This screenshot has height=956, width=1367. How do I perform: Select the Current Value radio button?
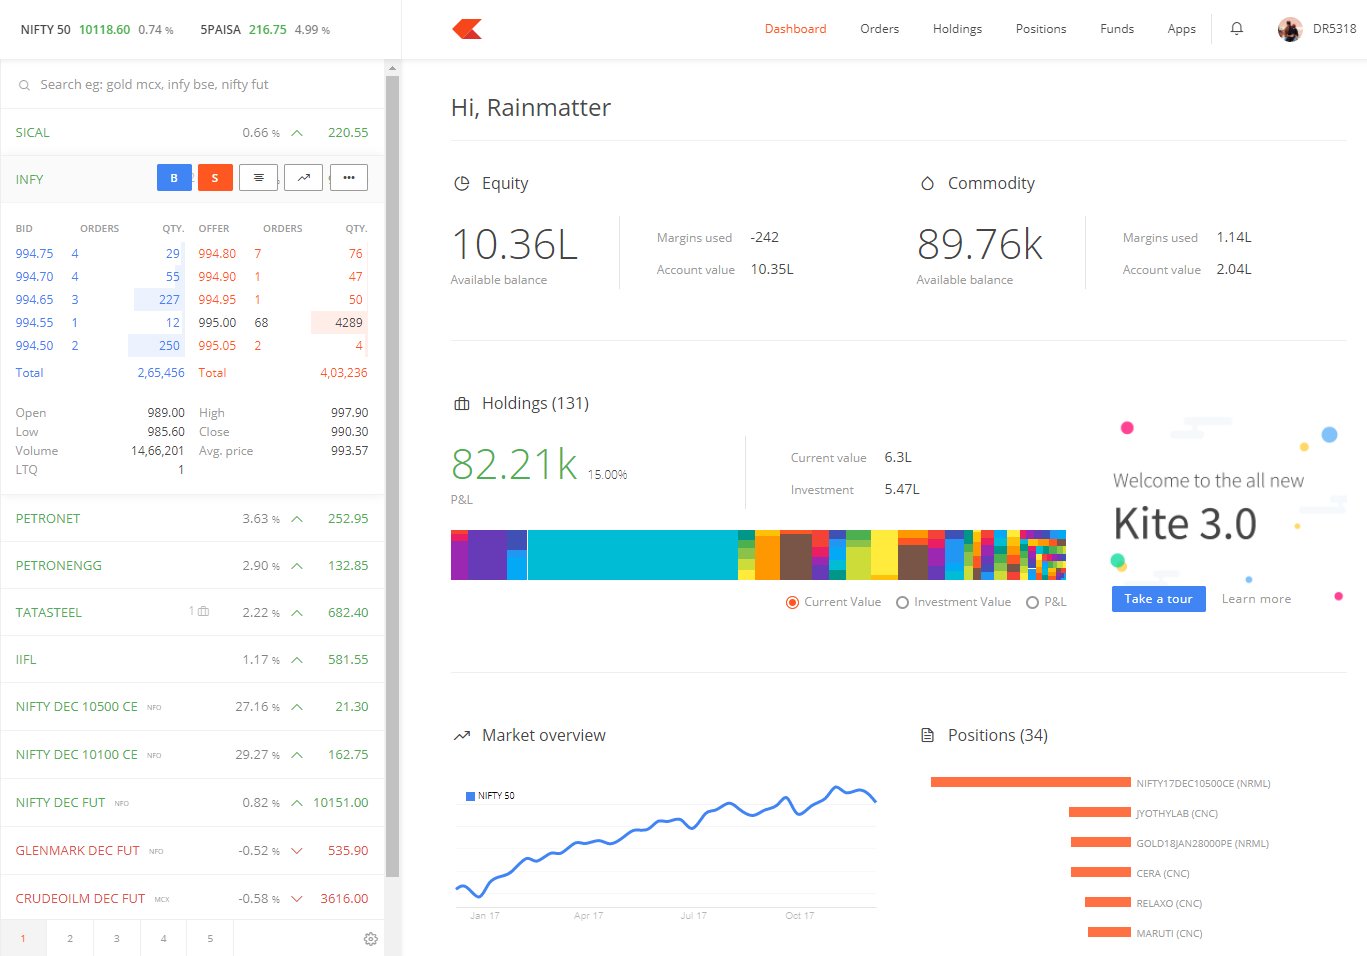click(x=792, y=602)
